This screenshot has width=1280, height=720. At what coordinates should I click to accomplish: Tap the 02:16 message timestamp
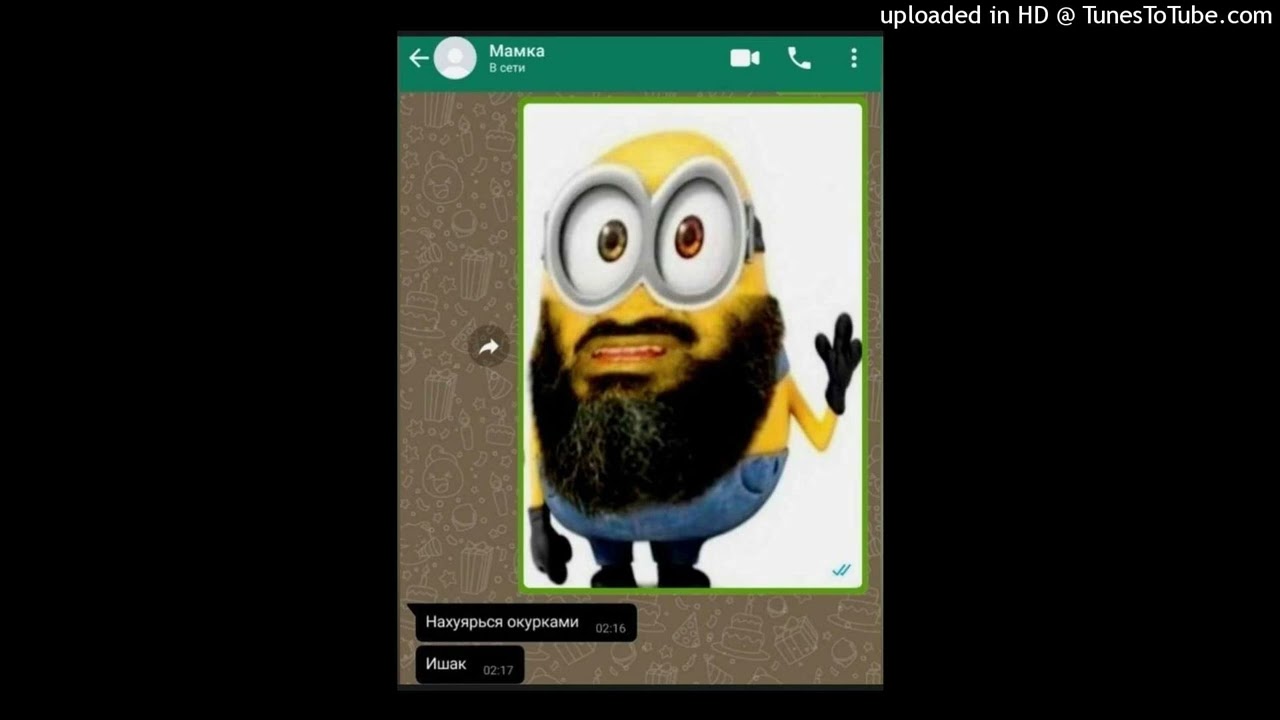click(611, 628)
